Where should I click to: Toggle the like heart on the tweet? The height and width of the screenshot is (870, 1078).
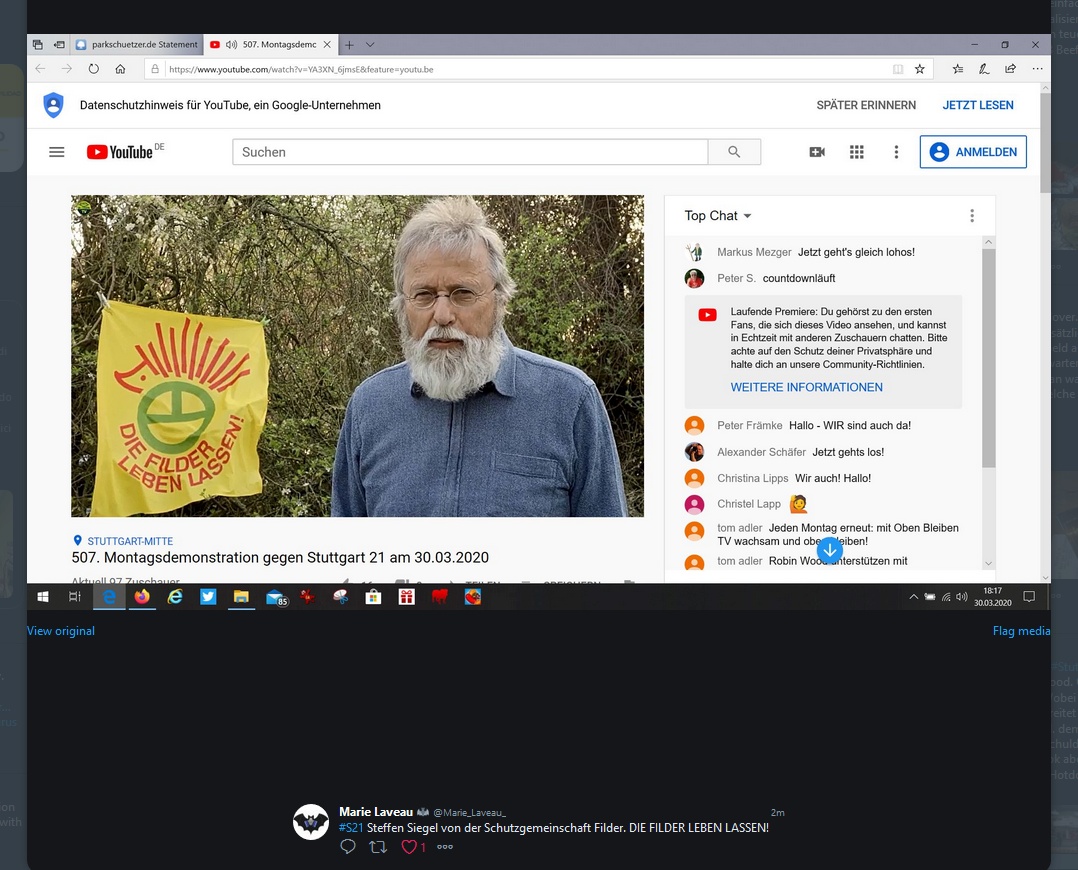pos(409,847)
